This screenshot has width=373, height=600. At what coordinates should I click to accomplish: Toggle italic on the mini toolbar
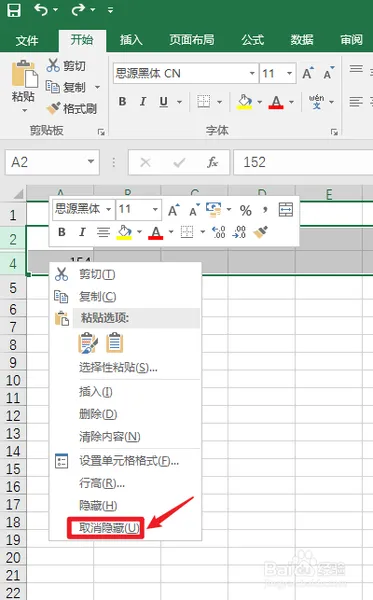pos(82,232)
